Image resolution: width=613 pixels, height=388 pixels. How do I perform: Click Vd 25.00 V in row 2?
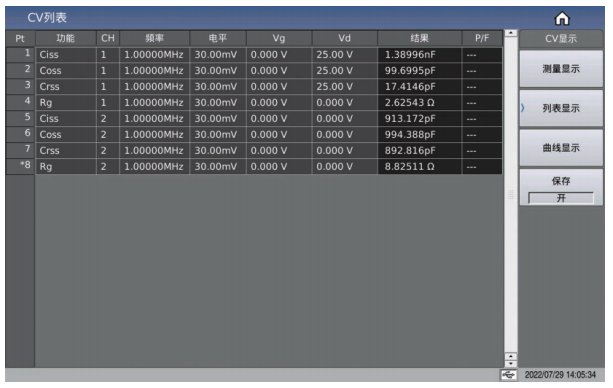coord(344,71)
